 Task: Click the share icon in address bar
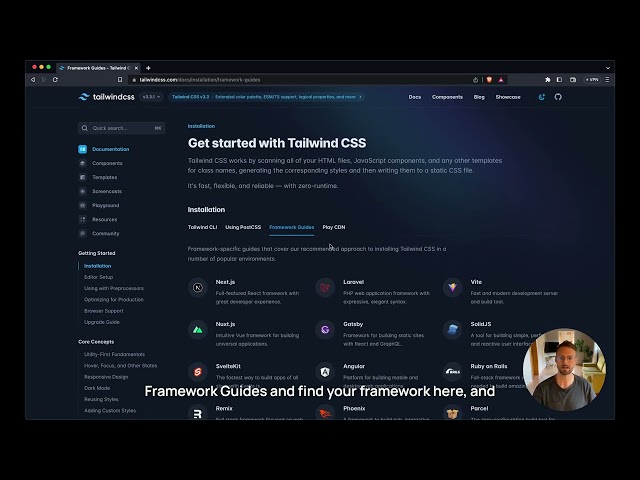click(x=475, y=80)
